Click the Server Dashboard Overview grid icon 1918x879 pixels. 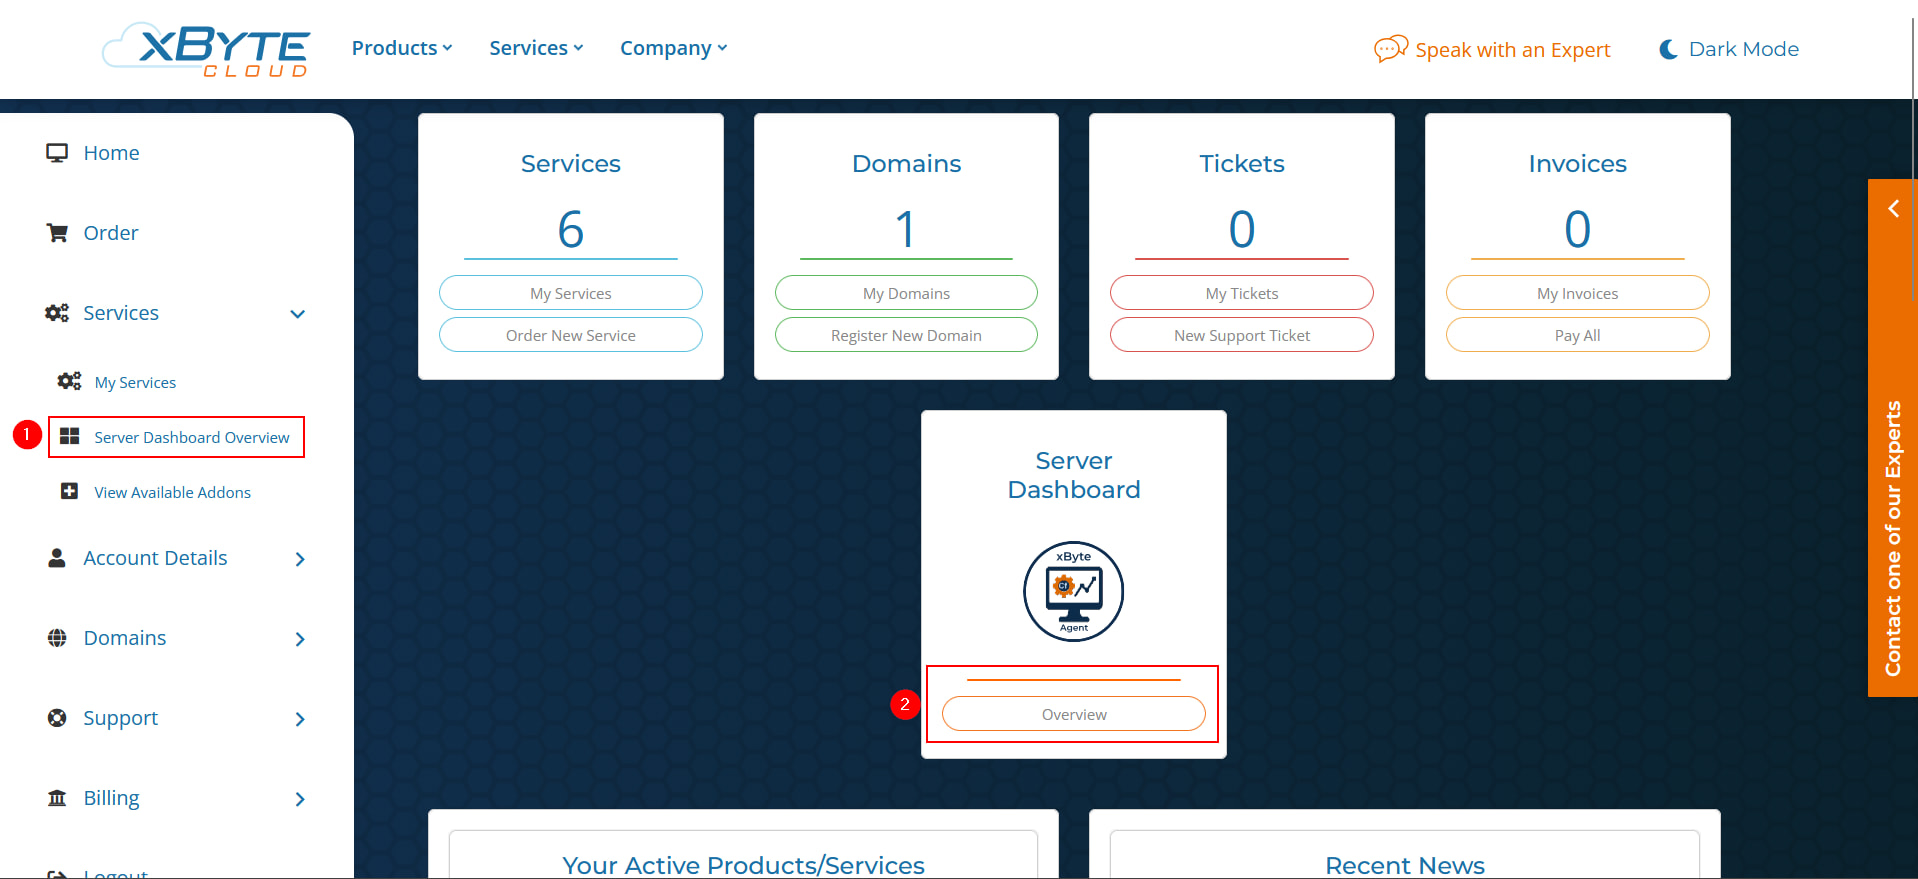pos(70,437)
